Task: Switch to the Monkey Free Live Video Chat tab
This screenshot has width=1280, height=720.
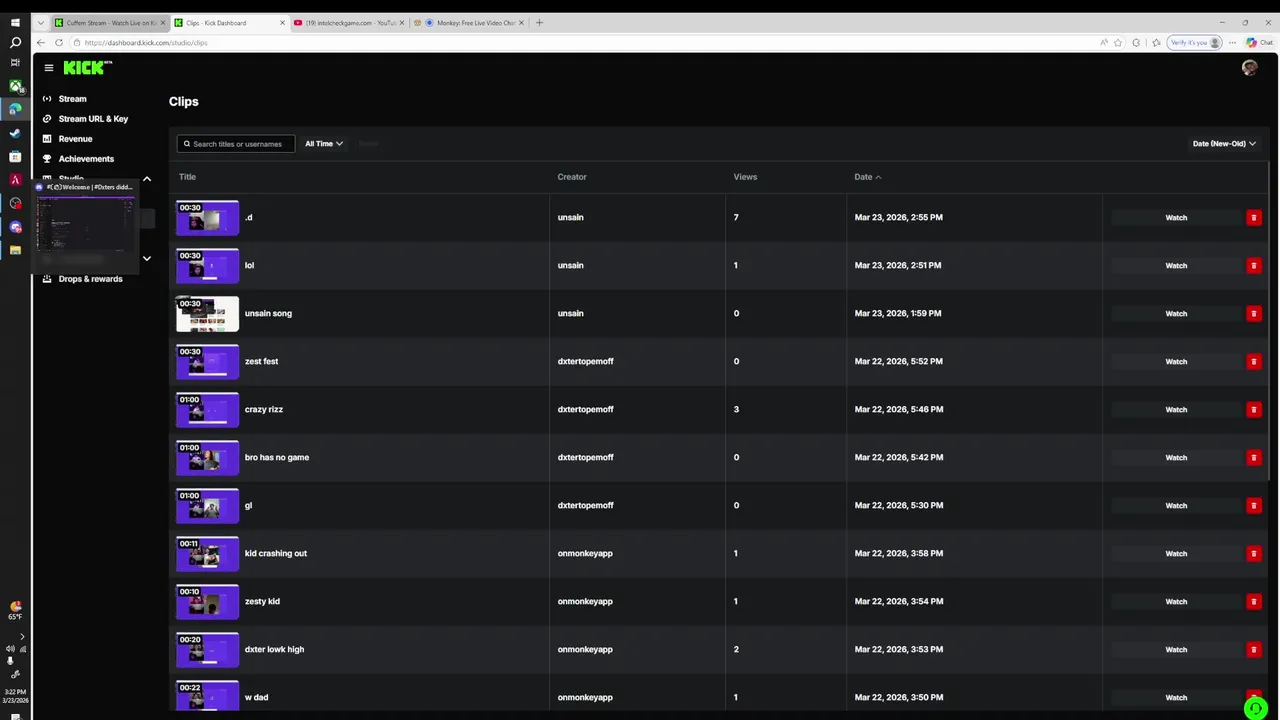Action: tap(470, 23)
